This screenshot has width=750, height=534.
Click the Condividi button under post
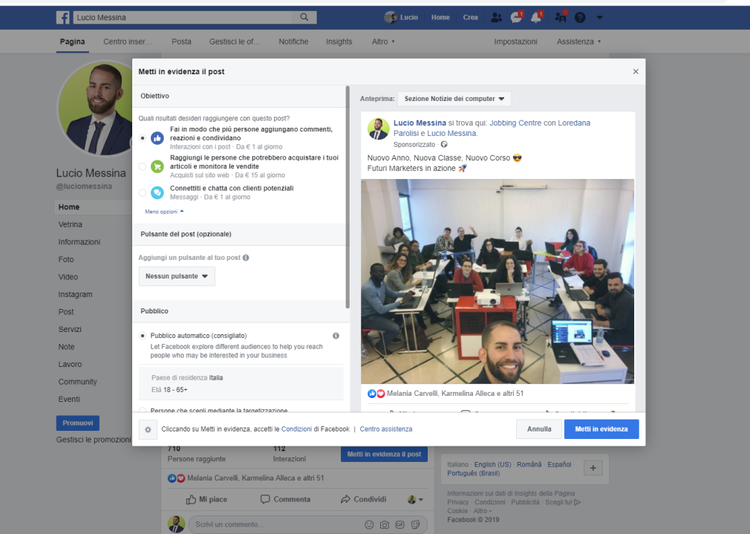(364, 499)
